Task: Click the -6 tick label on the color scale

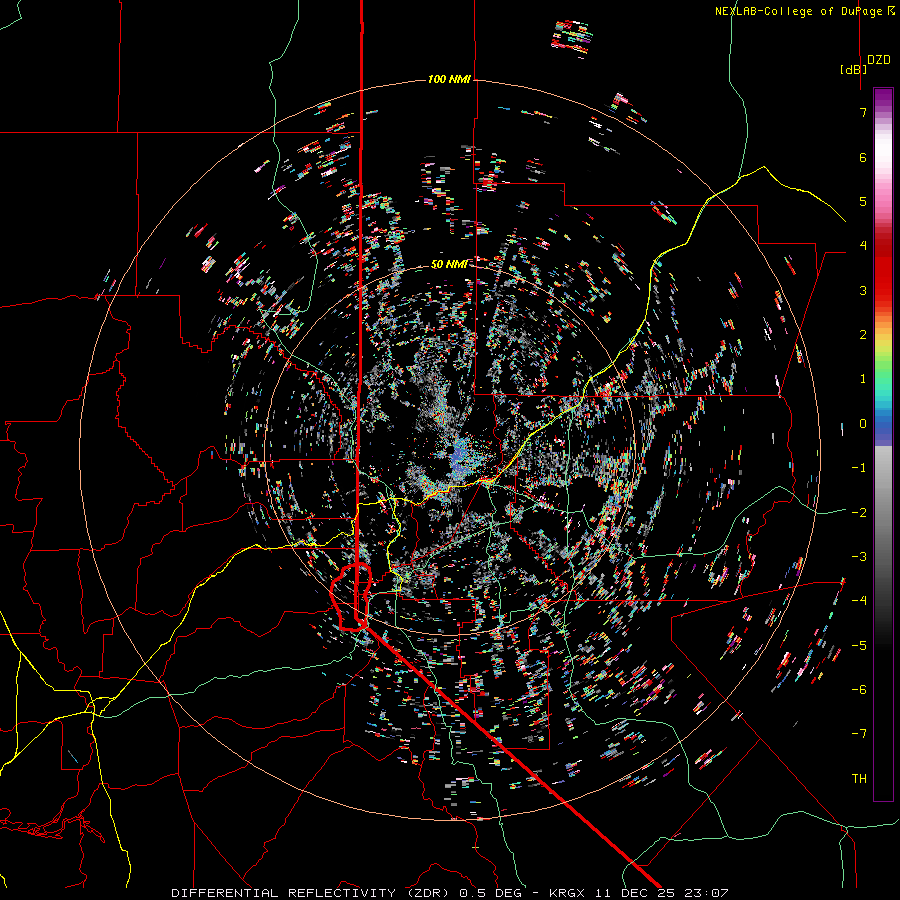Action: point(859,690)
